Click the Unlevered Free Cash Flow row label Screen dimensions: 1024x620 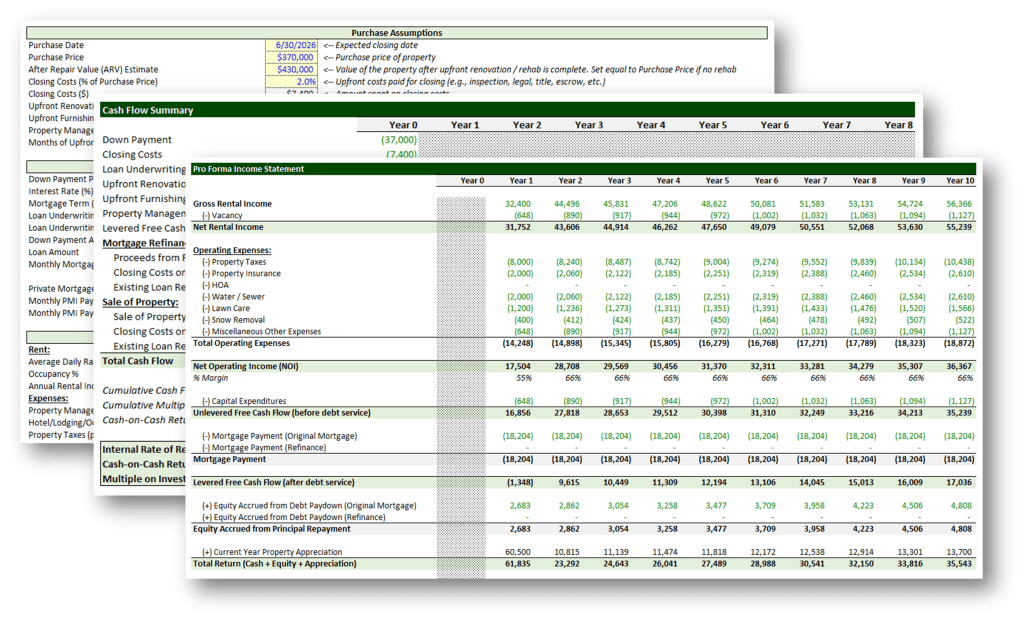click(281, 412)
